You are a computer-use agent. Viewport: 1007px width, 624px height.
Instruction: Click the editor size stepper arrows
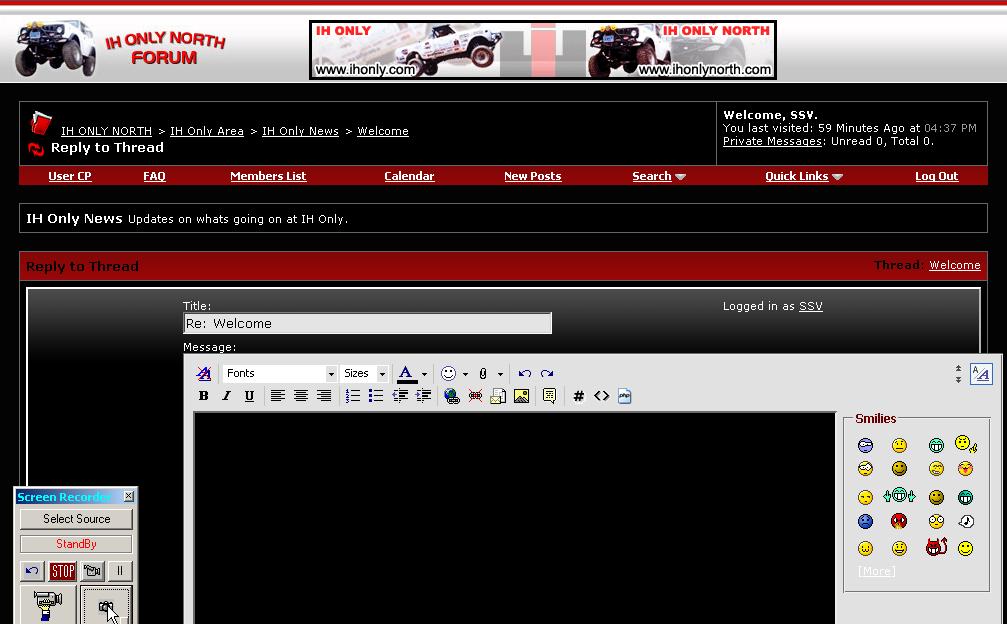click(x=958, y=374)
